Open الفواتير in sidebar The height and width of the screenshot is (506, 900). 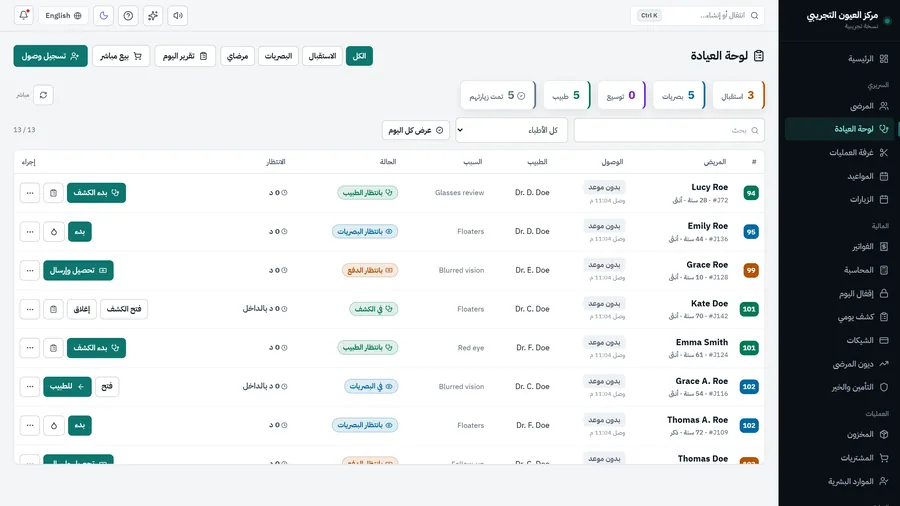tap(840, 247)
